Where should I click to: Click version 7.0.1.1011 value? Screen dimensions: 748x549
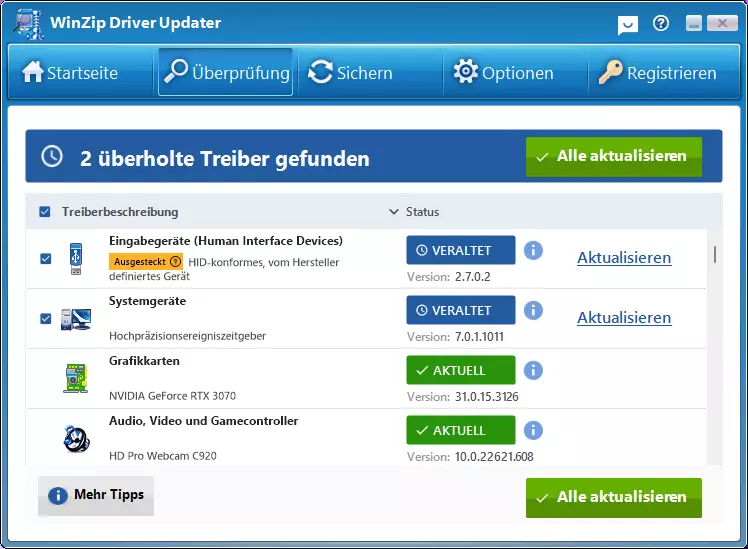[x=479, y=337]
